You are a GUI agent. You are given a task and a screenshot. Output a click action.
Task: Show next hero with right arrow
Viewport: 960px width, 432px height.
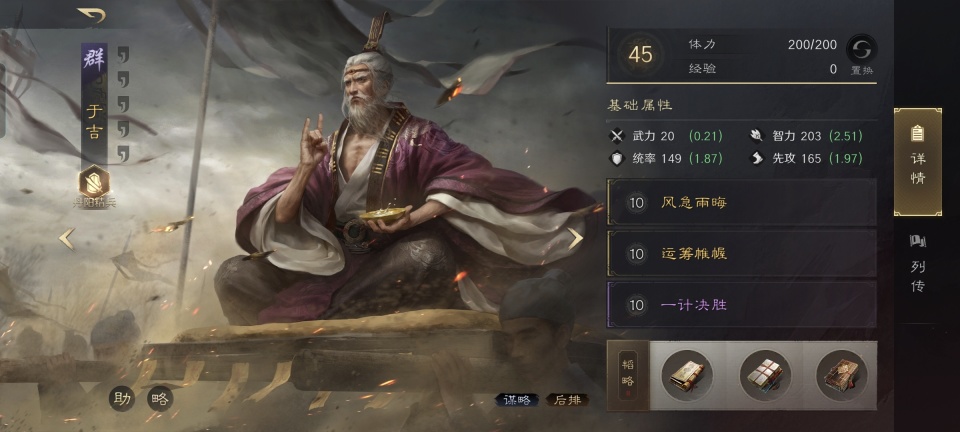(x=575, y=239)
